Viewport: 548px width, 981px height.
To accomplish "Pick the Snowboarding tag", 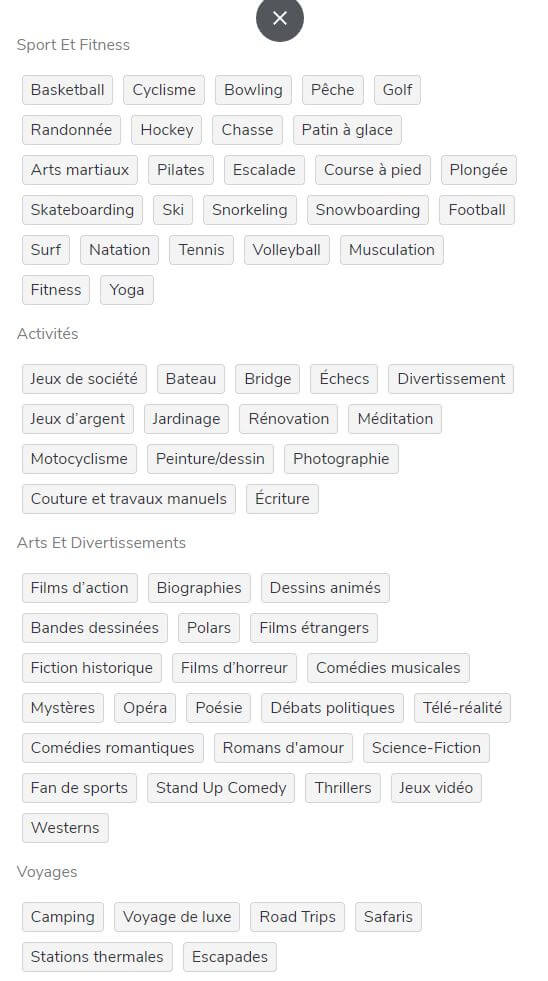I will coord(367,210).
